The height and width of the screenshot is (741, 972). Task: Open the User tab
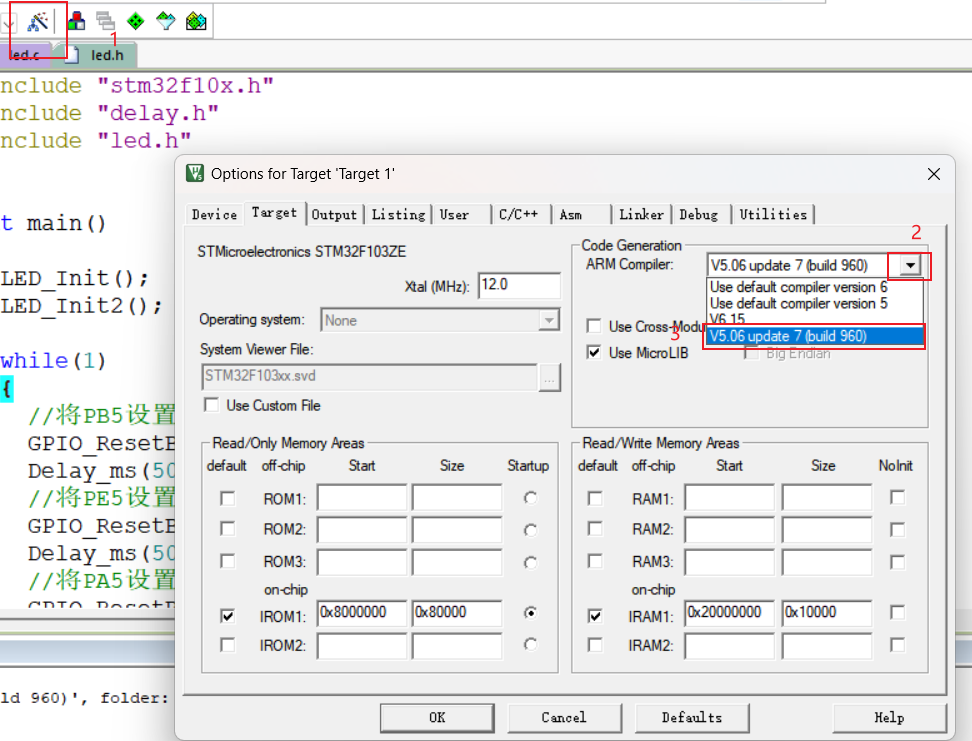tap(454, 215)
